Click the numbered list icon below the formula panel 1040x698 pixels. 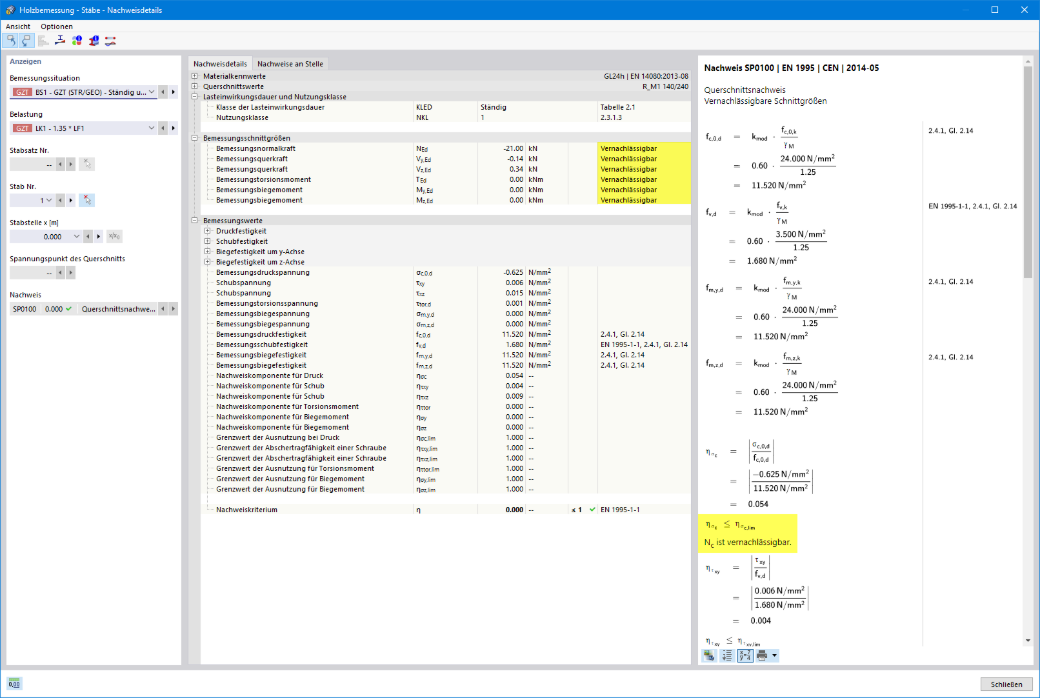(727, 656)
